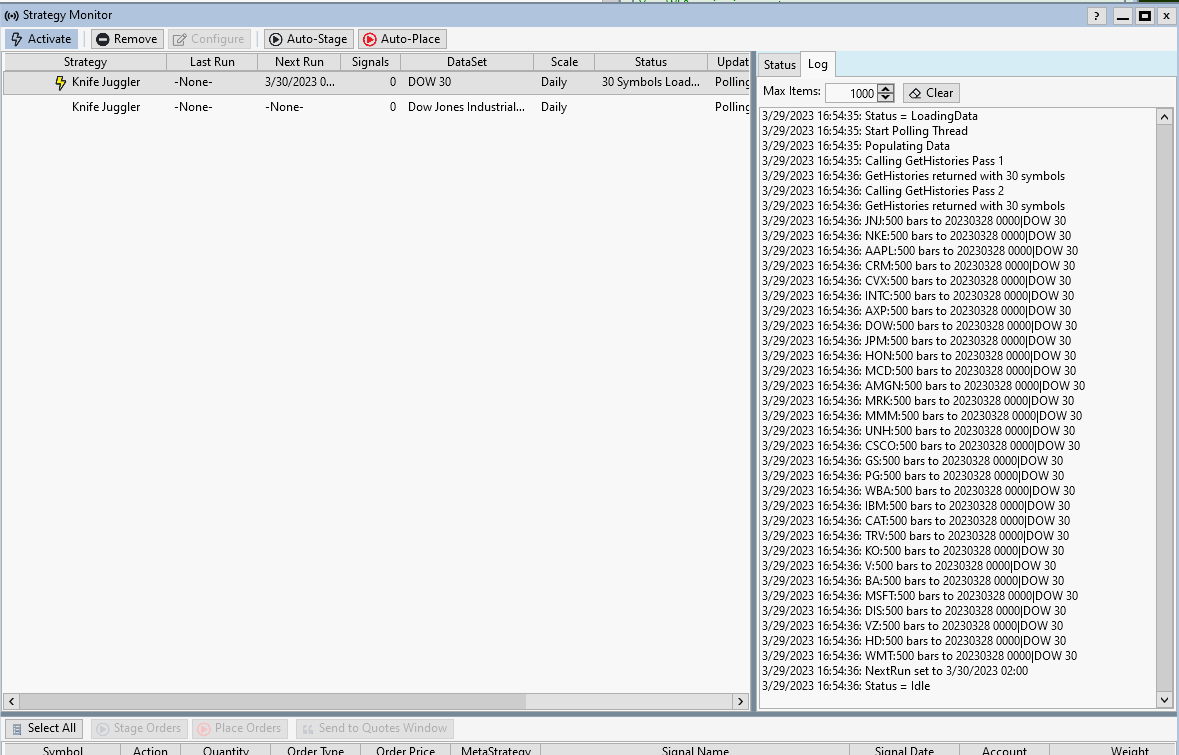Sort by the Status column header

click(x=650, y=62)
